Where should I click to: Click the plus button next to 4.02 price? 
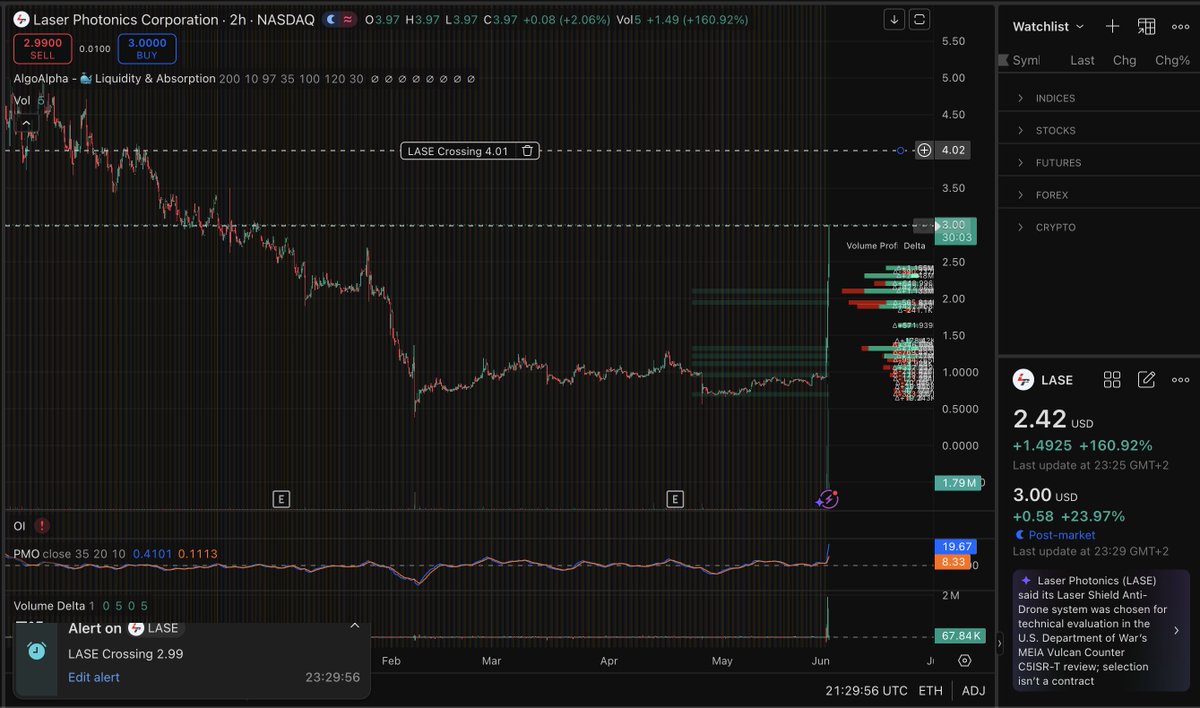click(924, 150)
